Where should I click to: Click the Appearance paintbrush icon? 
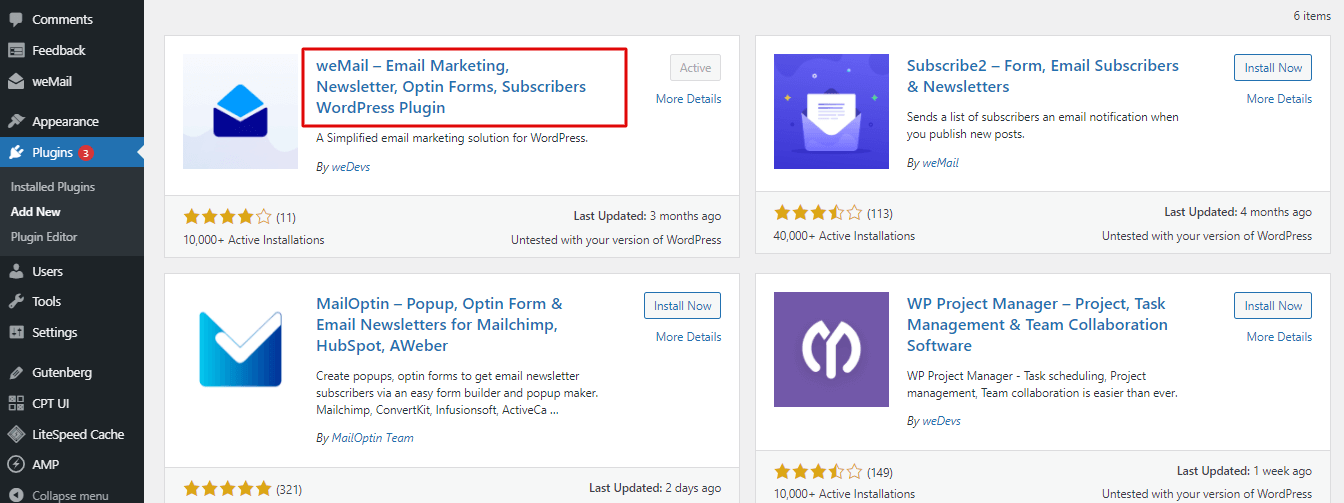16,121
